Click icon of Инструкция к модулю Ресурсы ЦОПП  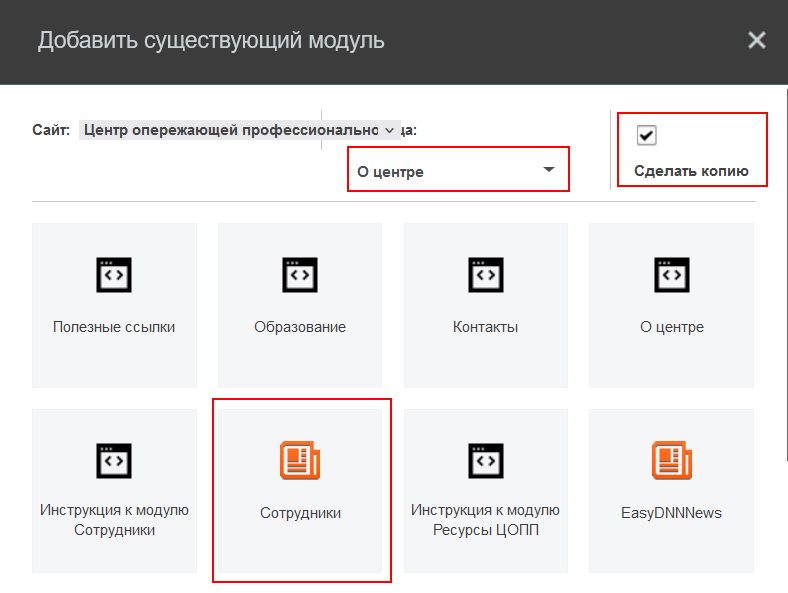point(485,460)
